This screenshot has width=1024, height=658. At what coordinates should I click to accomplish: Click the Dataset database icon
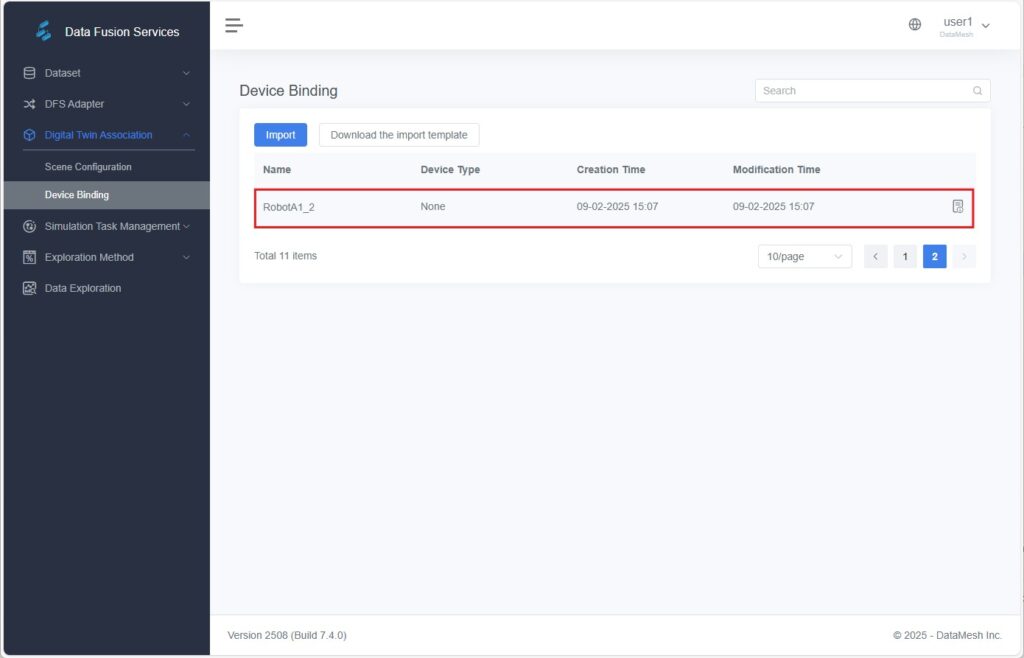(29, 73)
